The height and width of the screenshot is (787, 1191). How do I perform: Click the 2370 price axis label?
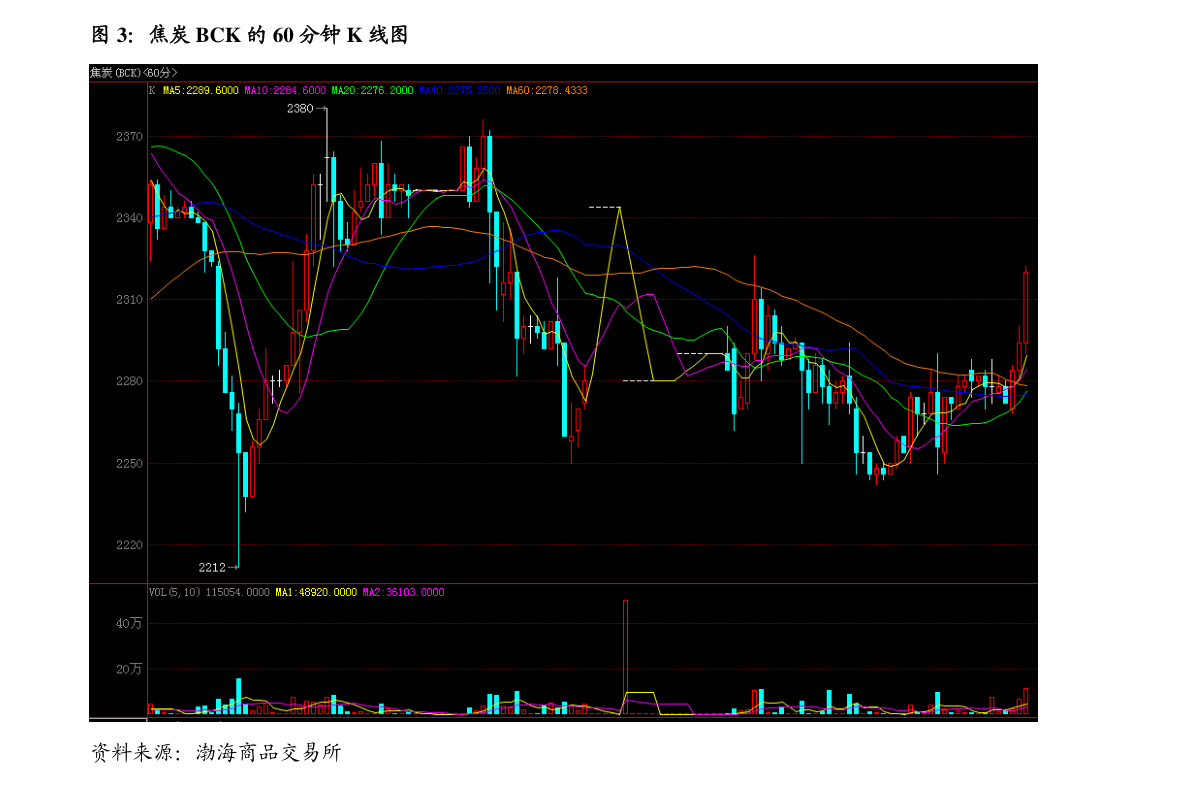pyautogui.click(x=129, y=137)
